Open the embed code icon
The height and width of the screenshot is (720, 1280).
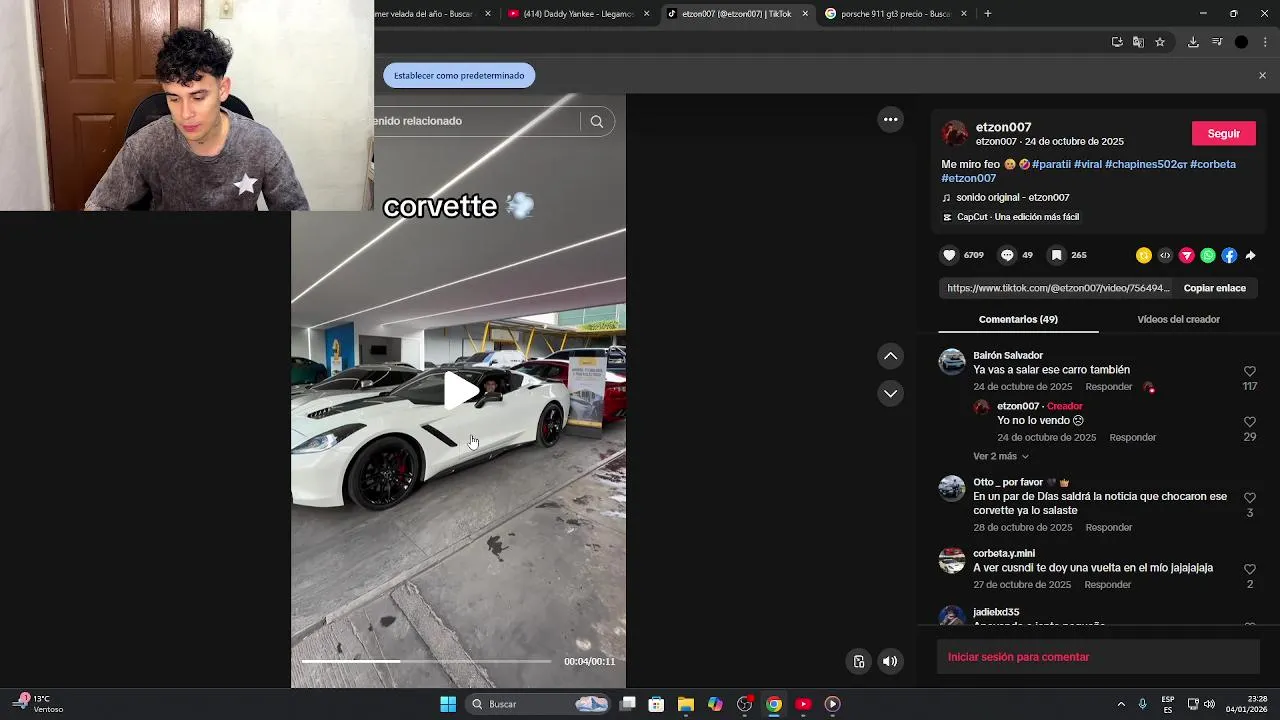pos(1165,255)
